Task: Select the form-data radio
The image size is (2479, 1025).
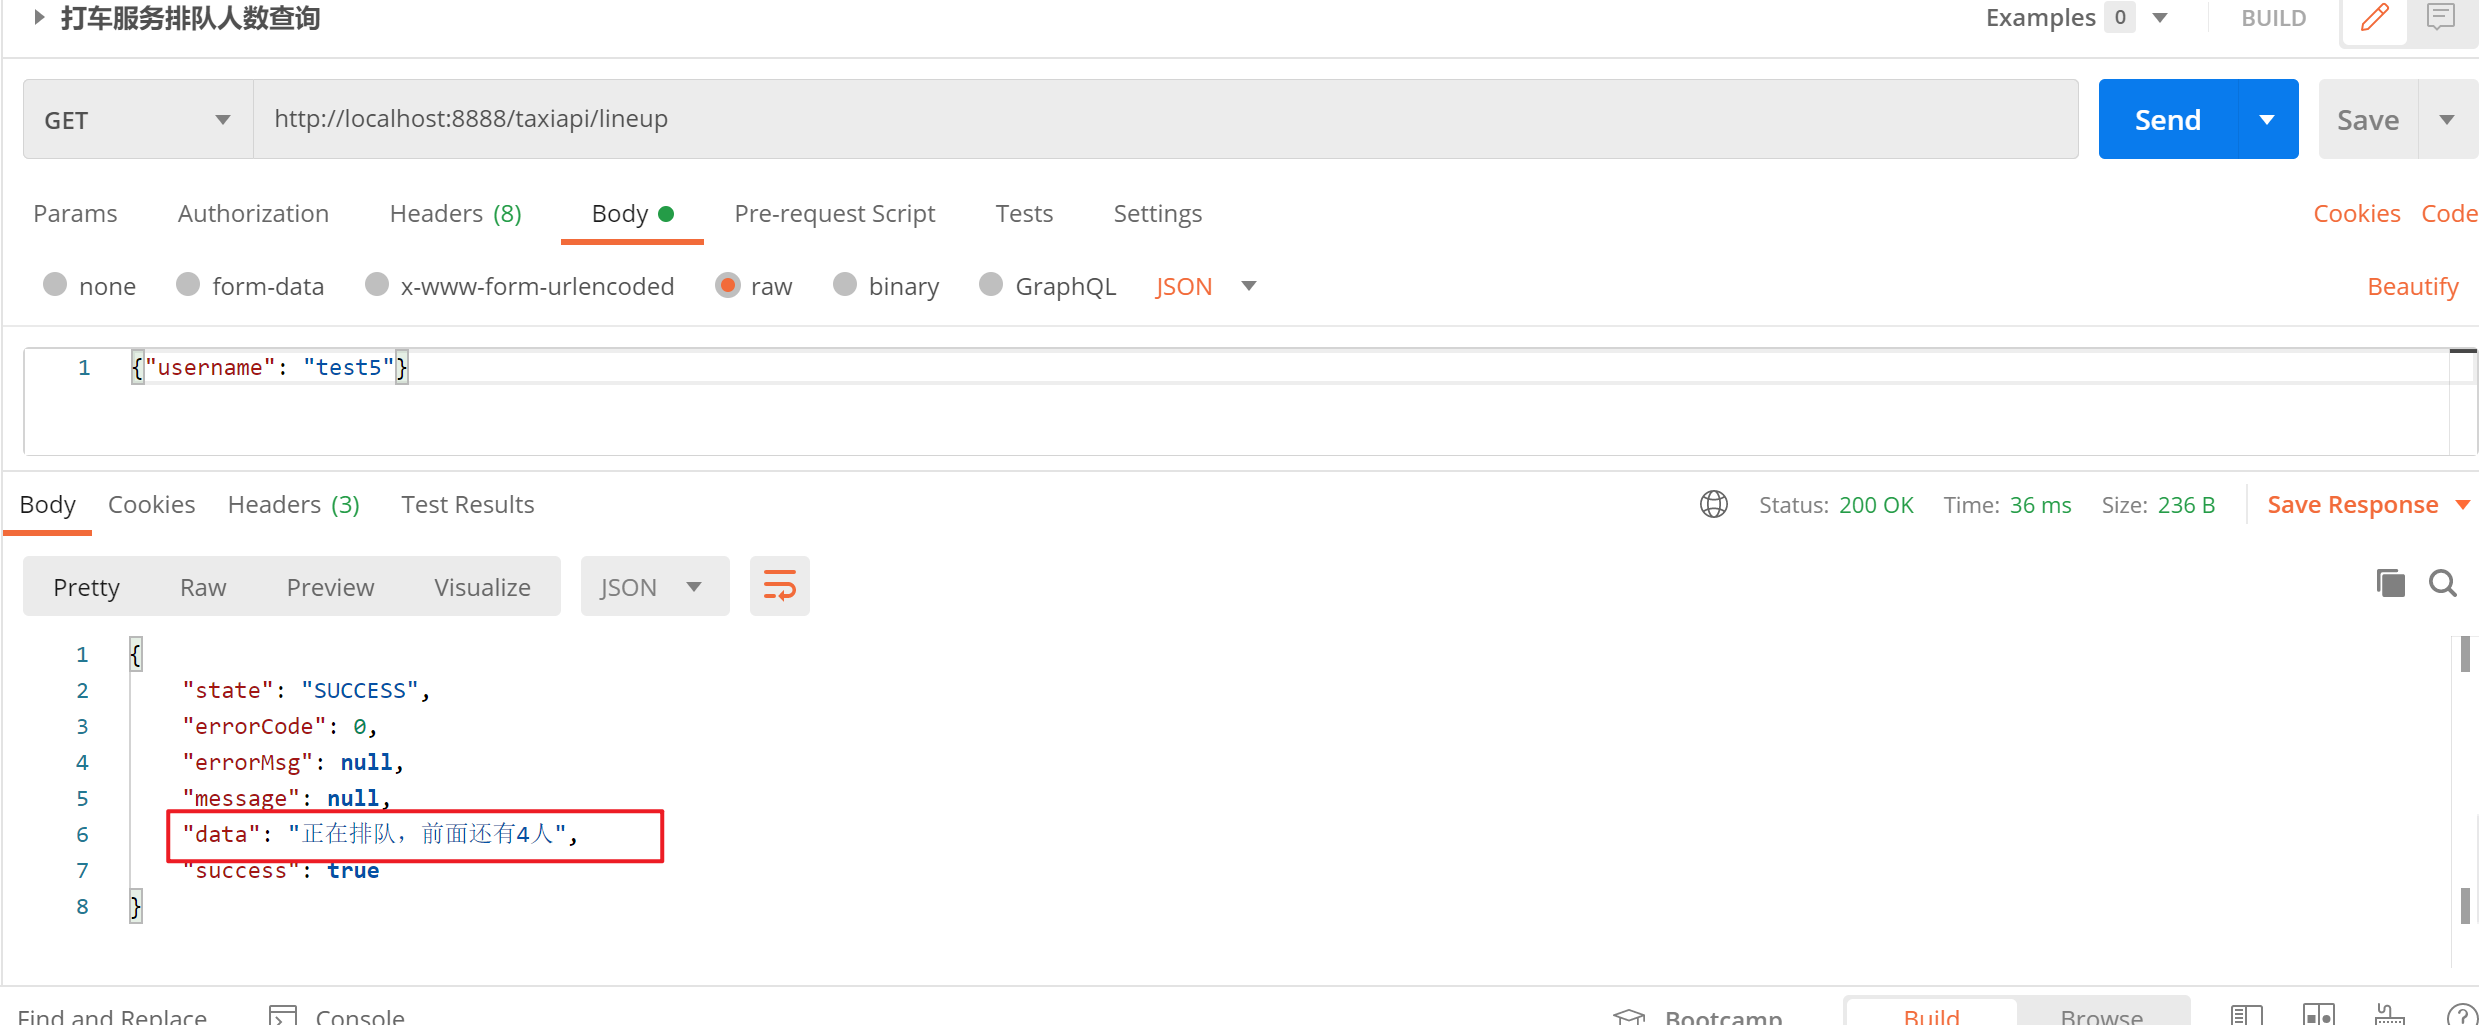Action: (188, 285)
